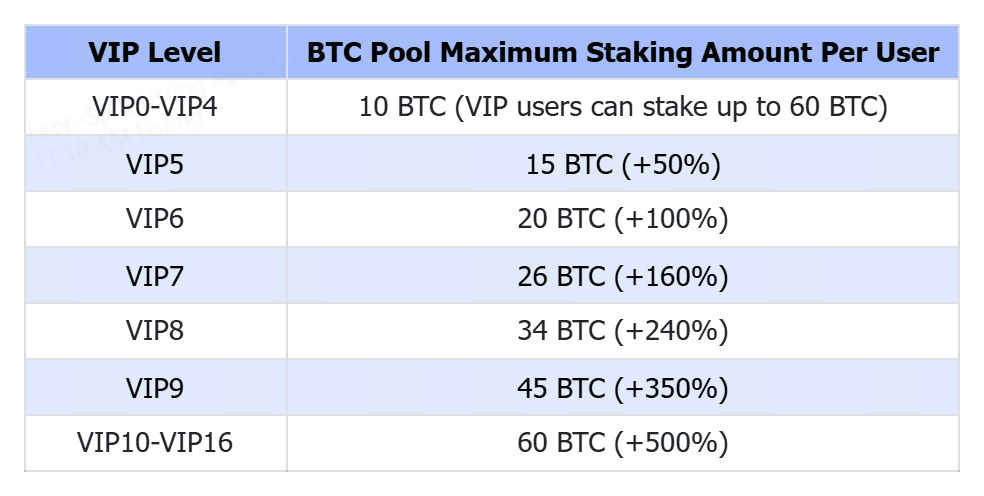Click the VIP10-VIP16 row label cell
Screen dimensions: 984x496
[x=155, y=443]
